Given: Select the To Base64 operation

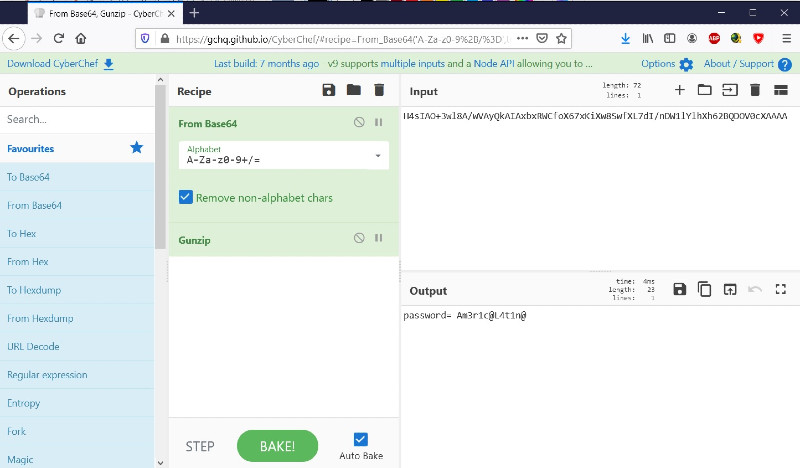Looking at the screenshot, I should (77, 177).
